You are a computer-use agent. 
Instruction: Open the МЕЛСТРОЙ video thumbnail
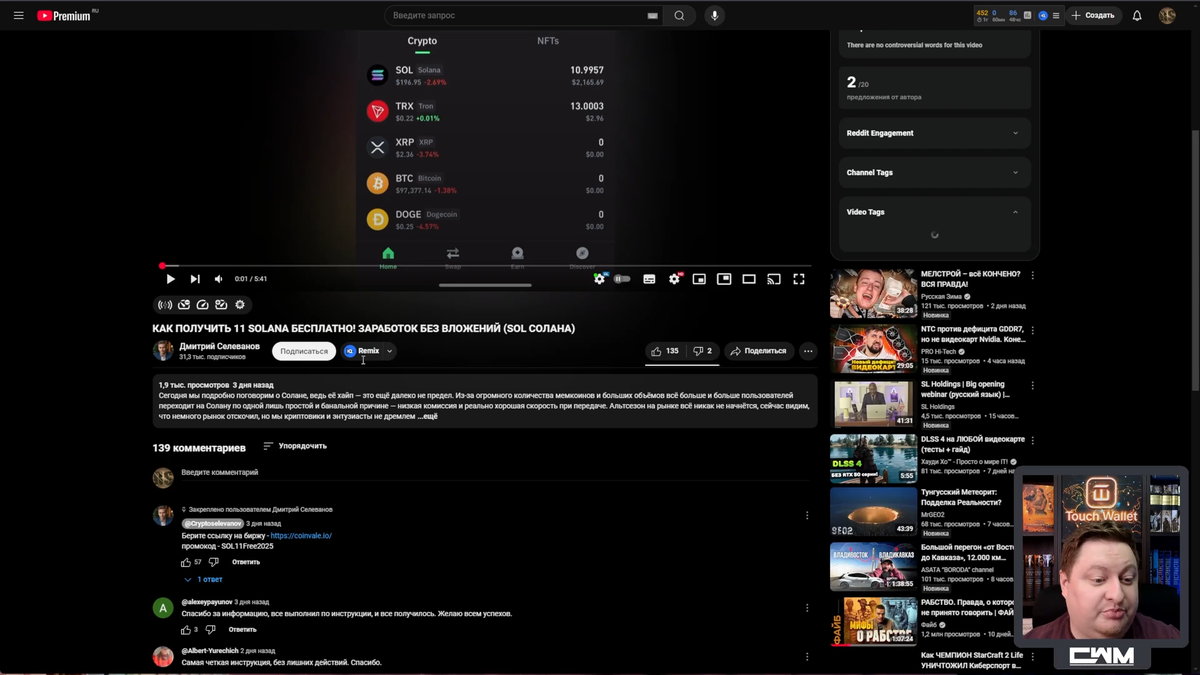tap(873, 293)
